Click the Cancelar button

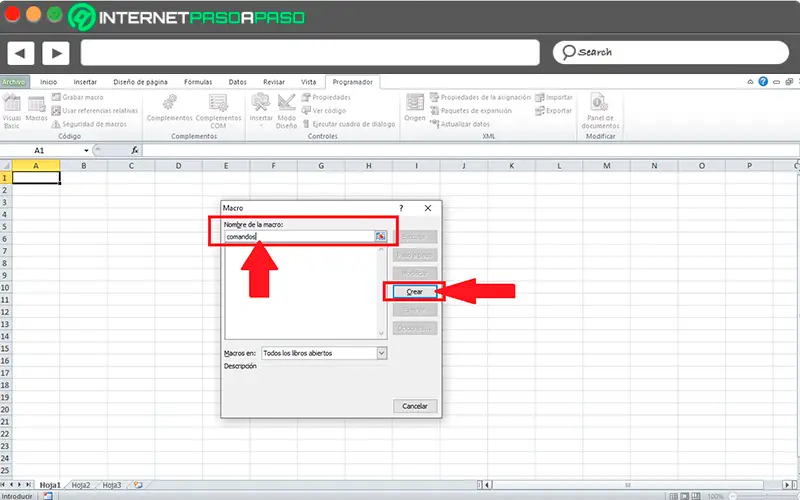[x=415, y=406]
